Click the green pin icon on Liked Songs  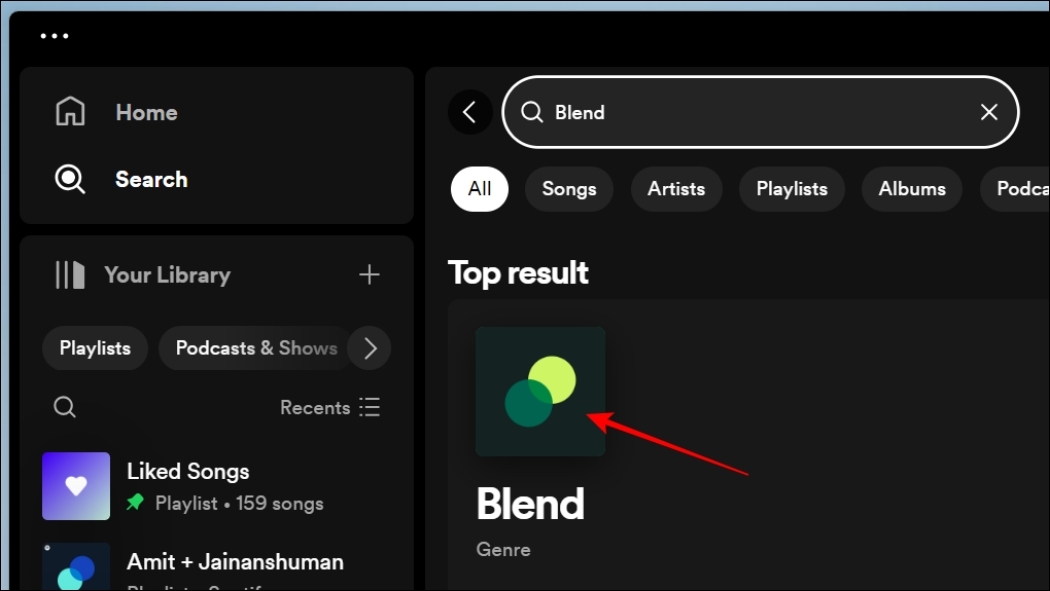(134, 503)
